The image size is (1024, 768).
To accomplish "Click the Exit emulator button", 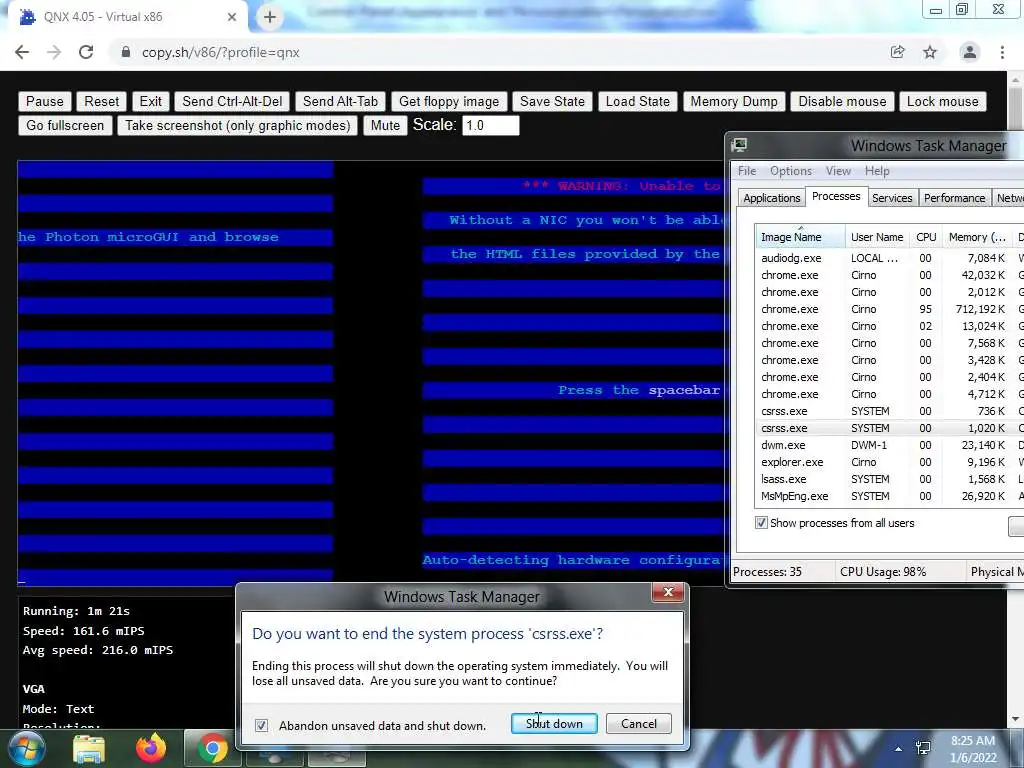I will 150,101.
